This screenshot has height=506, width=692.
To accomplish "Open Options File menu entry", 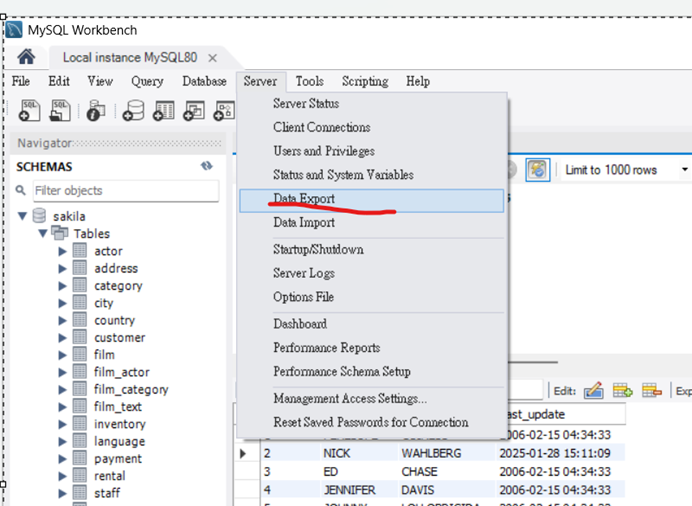I will click(x=372, y=297).
